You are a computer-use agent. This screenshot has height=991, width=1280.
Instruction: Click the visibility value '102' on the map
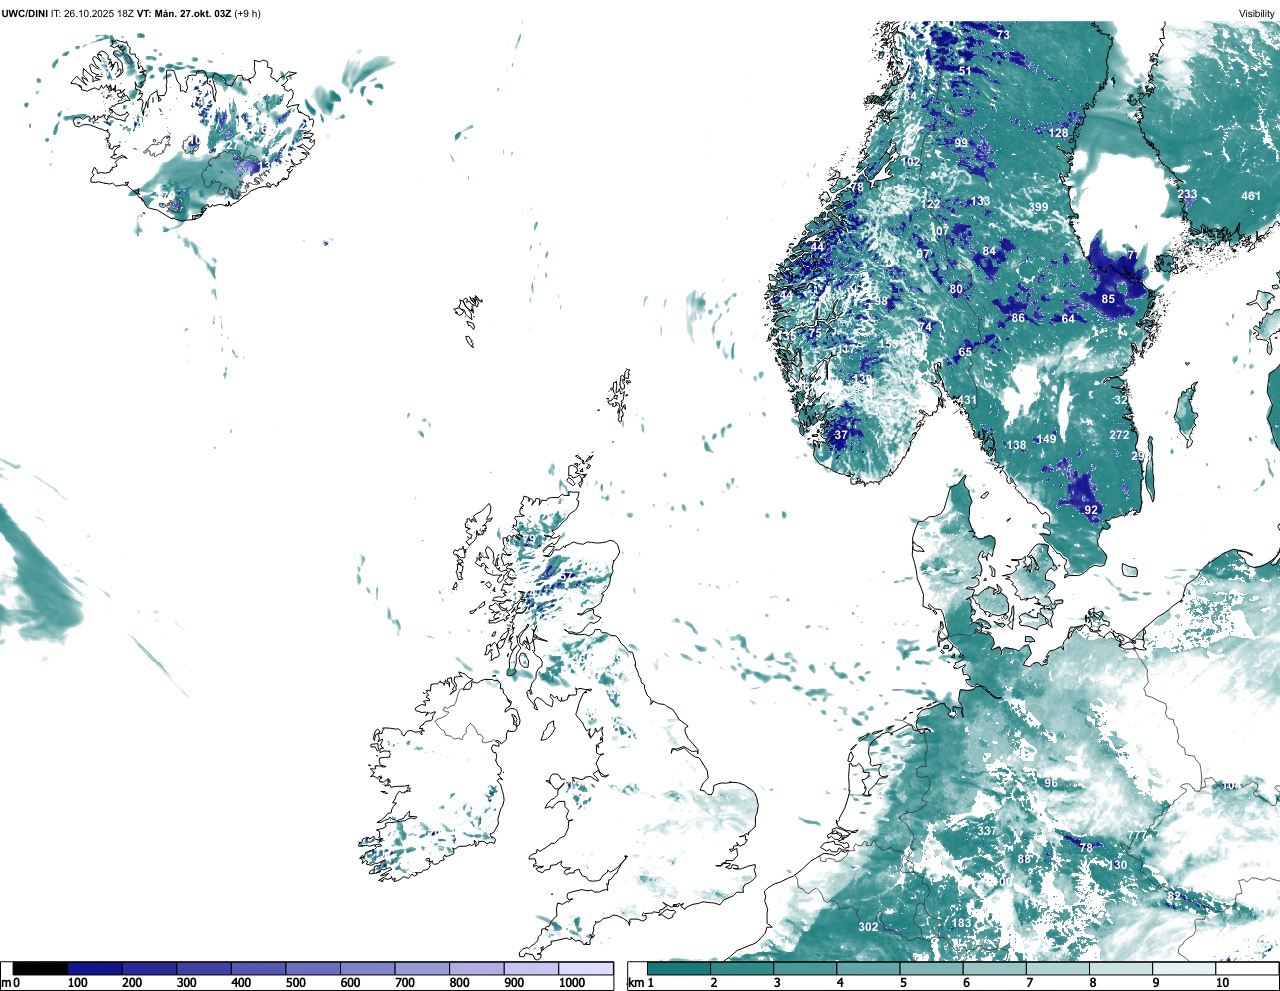pos(911,162)
